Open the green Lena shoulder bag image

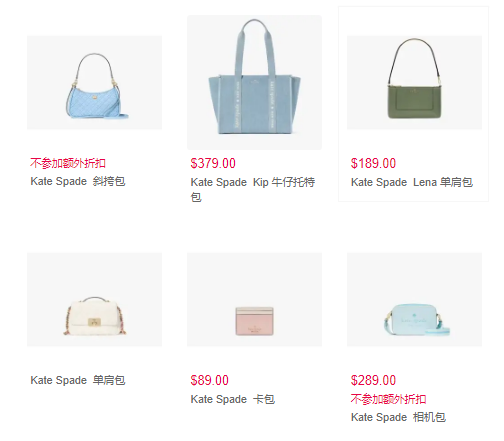[x=414, y=82]
